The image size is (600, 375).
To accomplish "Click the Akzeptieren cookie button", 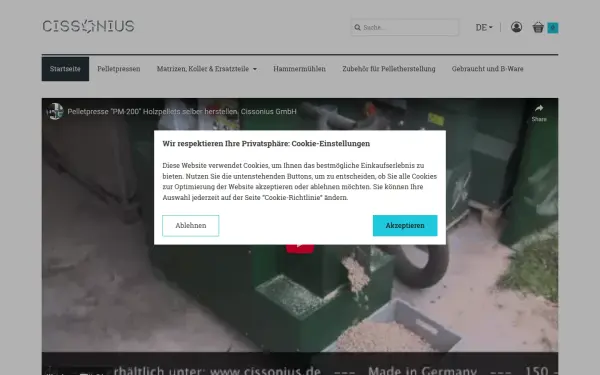I will click(x=405, y=225).
